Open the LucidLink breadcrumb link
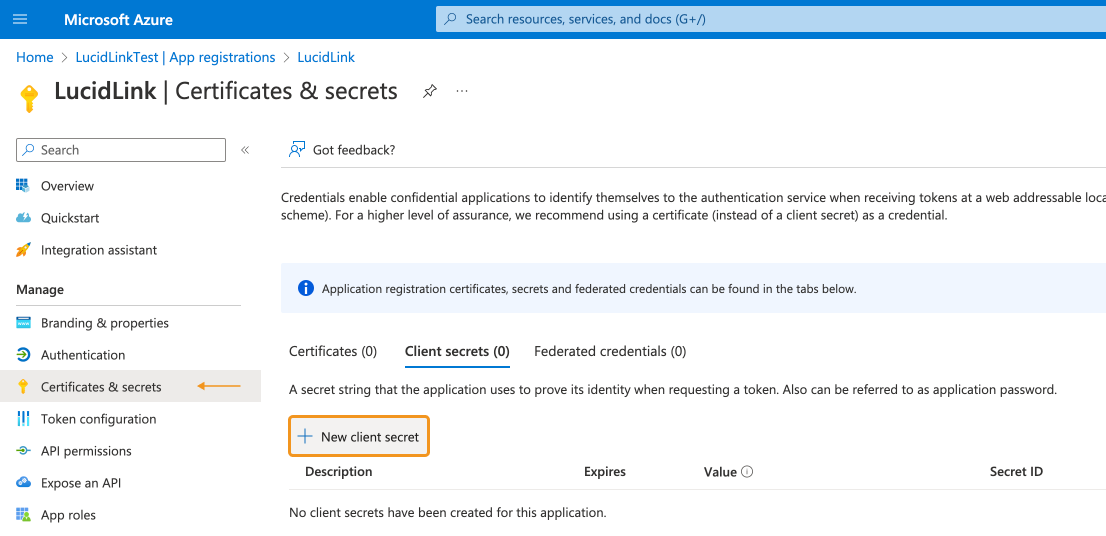 coord(326,57)
